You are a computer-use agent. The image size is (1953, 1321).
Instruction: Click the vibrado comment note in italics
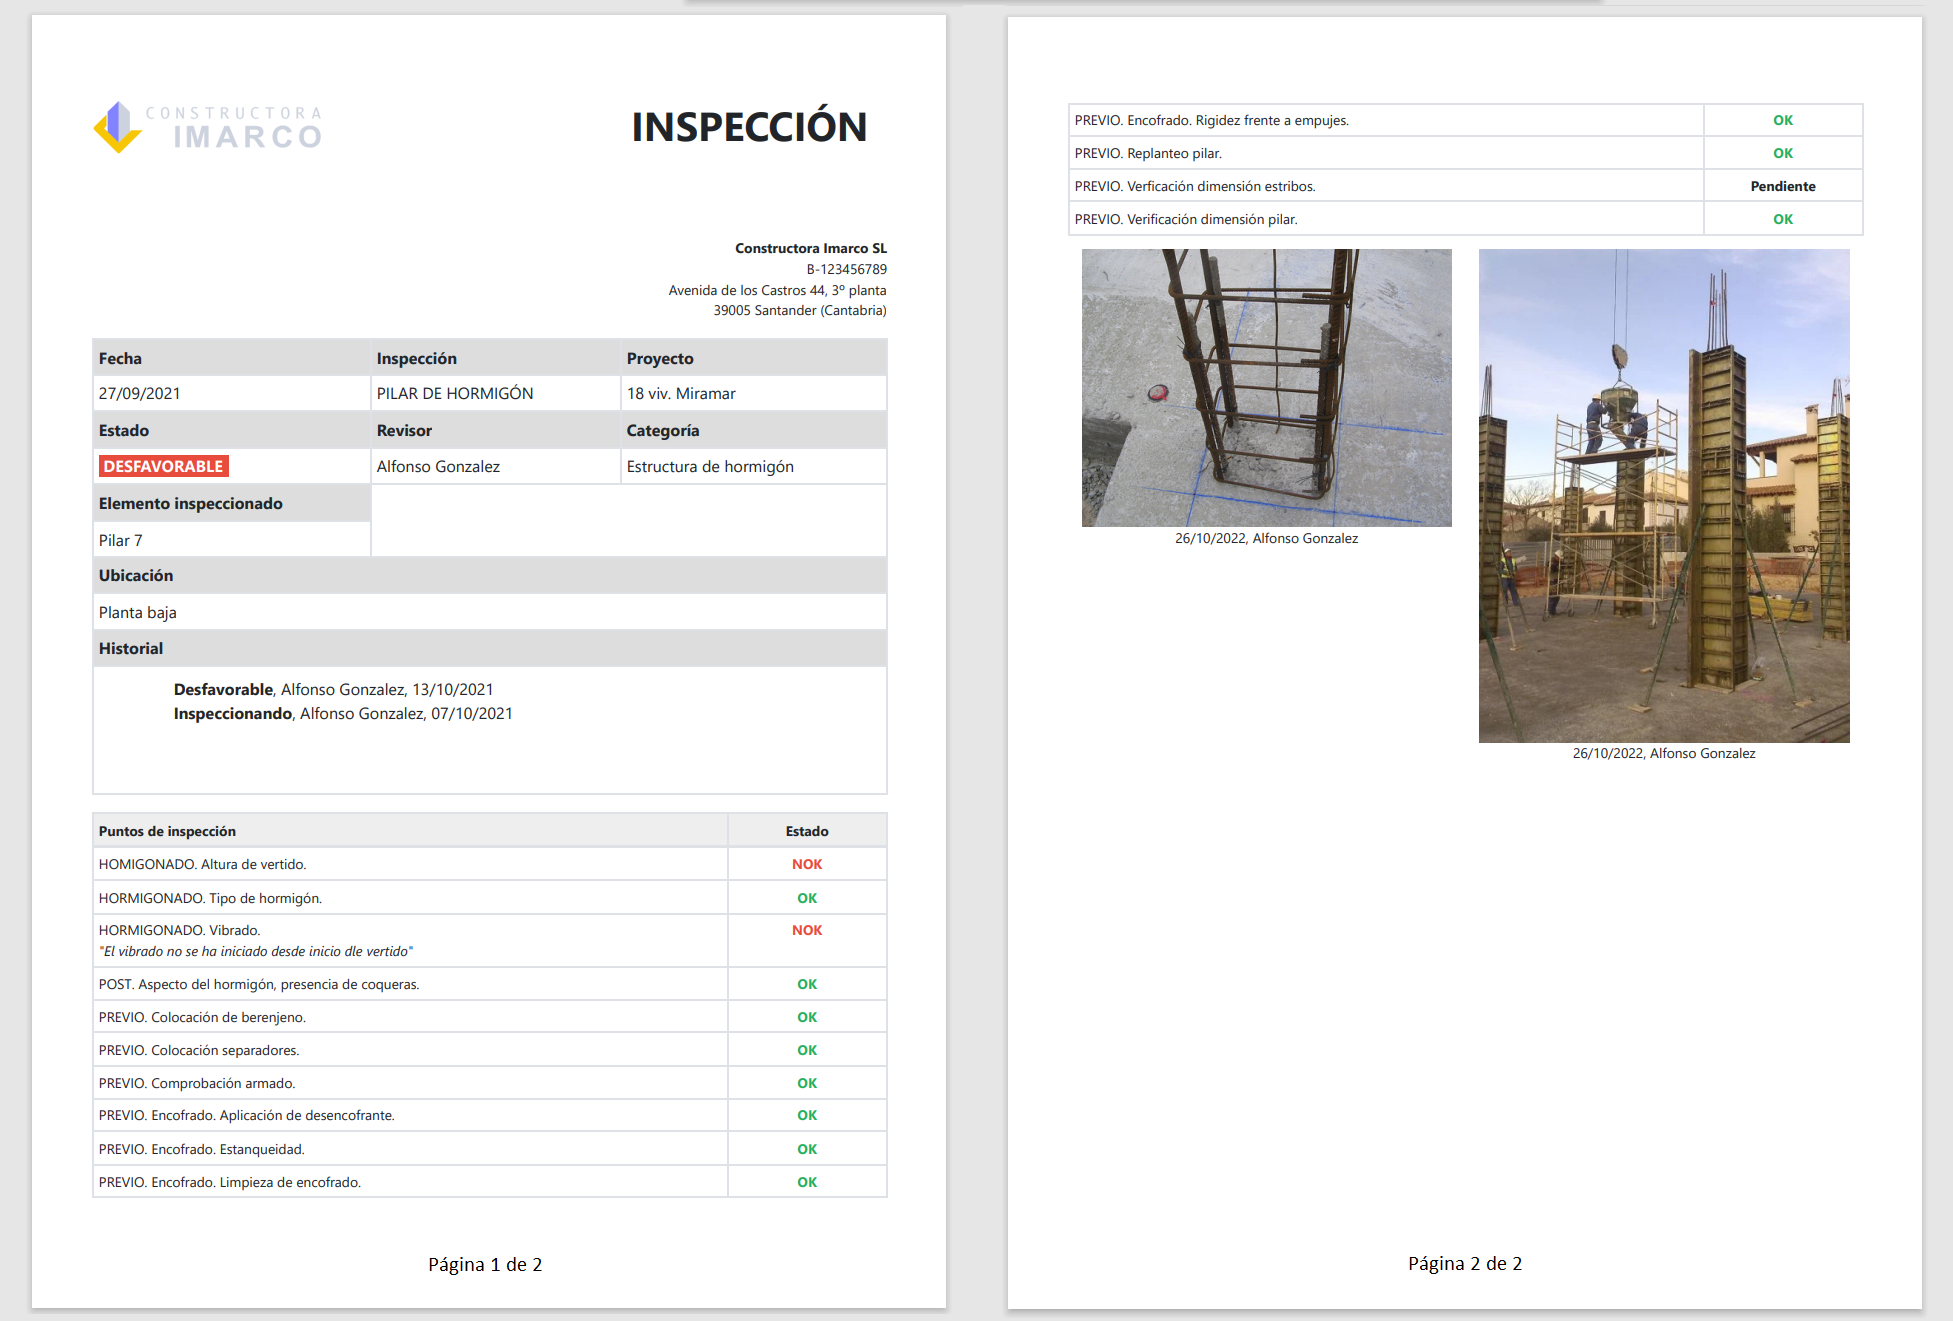click(x=256, y=951)
